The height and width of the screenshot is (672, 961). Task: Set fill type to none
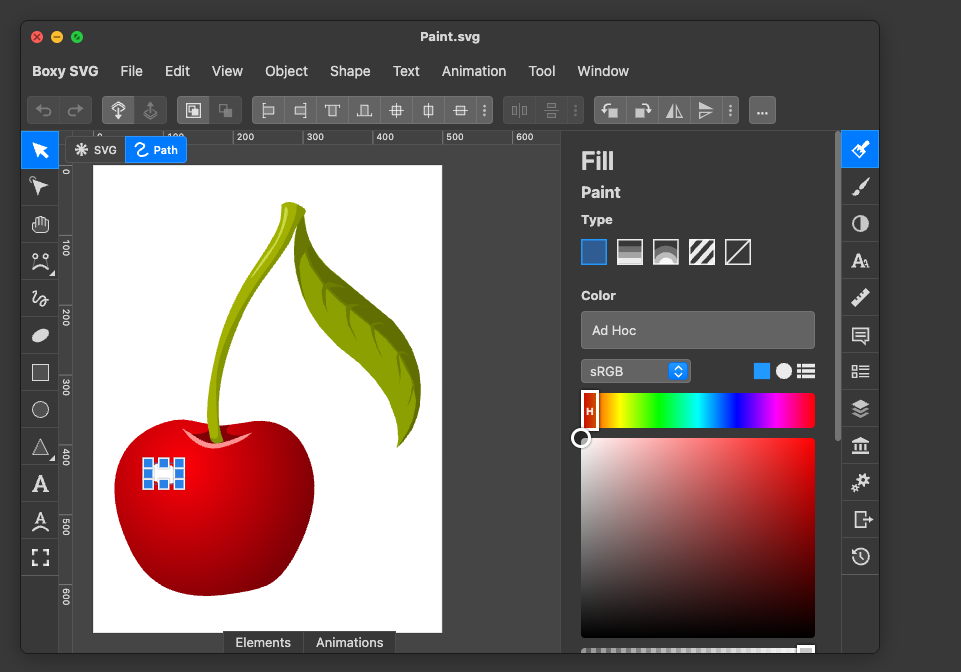coord(737,252)
